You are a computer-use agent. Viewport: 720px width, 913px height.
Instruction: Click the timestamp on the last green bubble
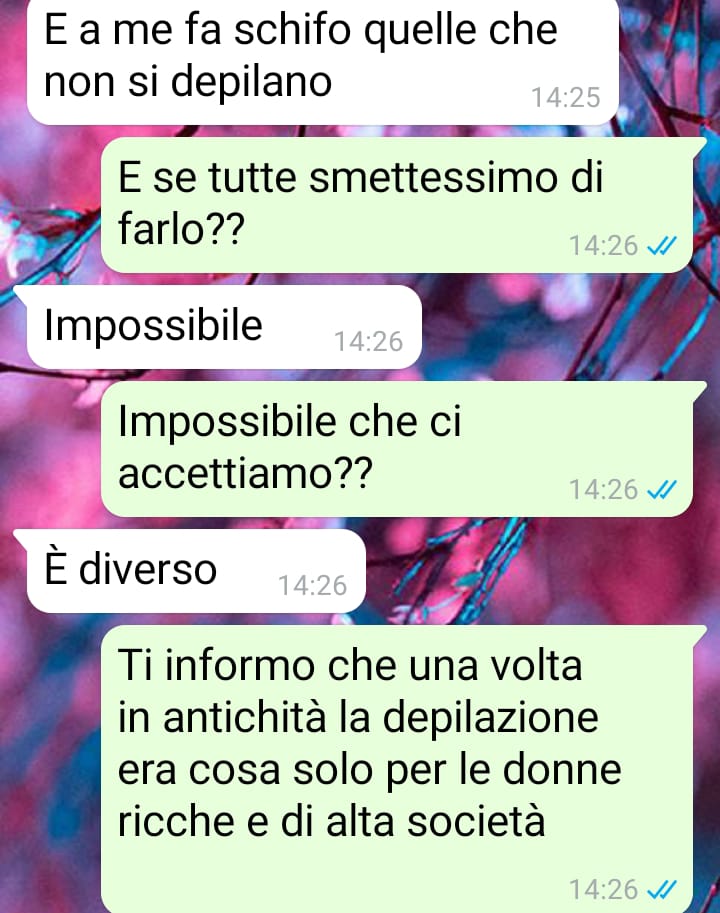604,890
